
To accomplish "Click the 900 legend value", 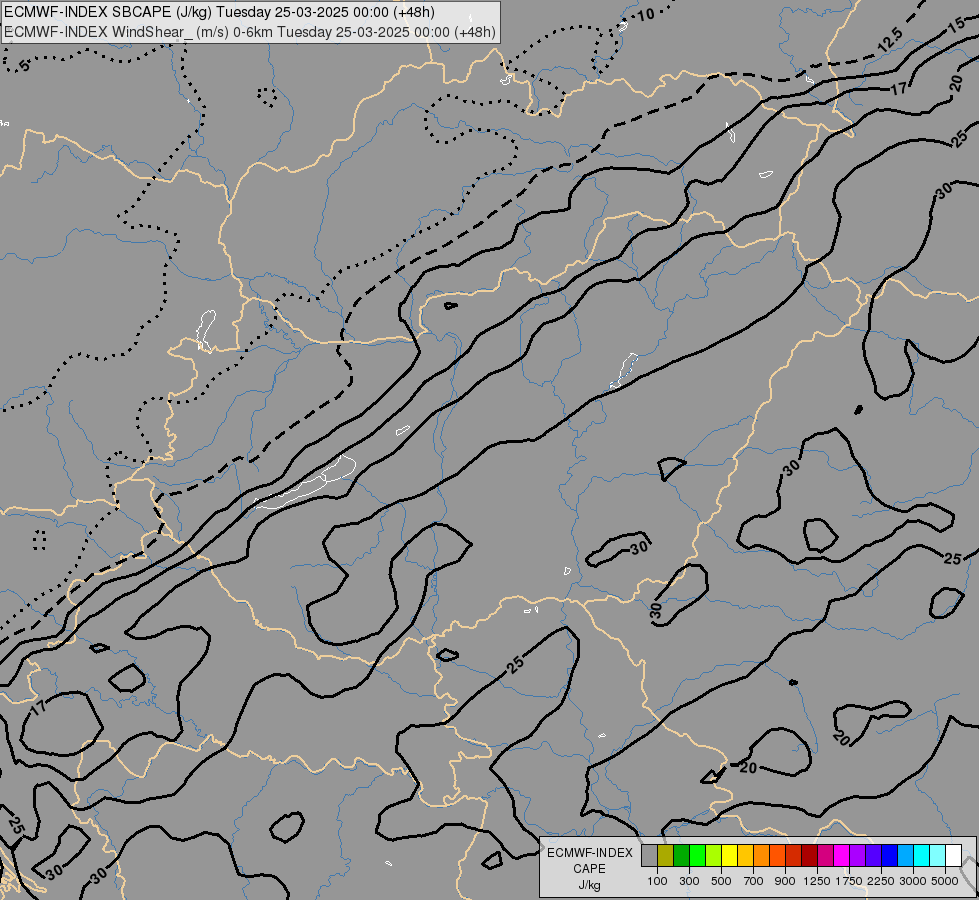I will 785,881.
